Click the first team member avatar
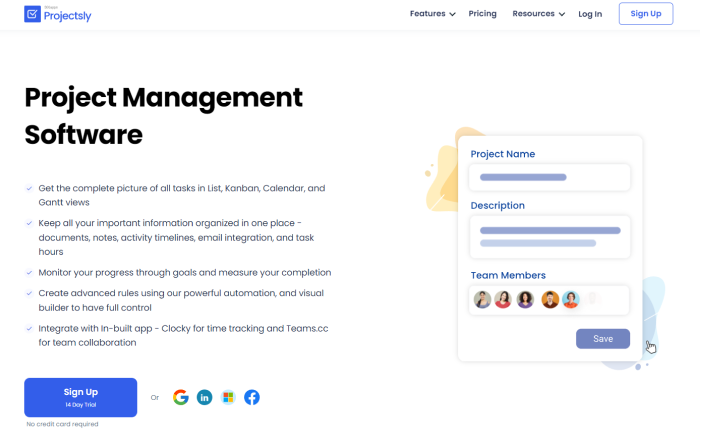This screenshot has height=436, width=701. pos(483,299)
